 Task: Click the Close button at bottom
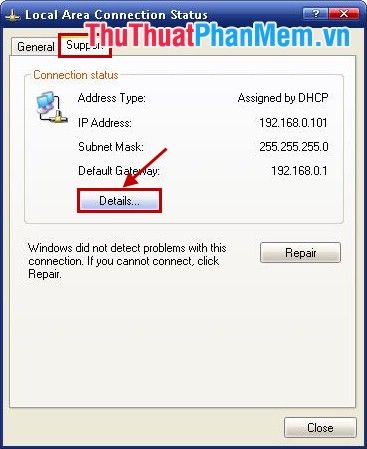pyautogui.click(x=320, y=427)
